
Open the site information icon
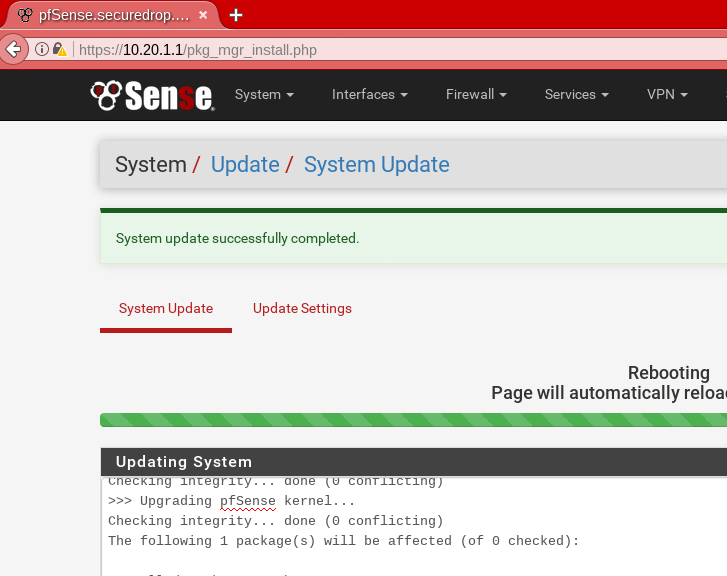(x=42, y=49)
